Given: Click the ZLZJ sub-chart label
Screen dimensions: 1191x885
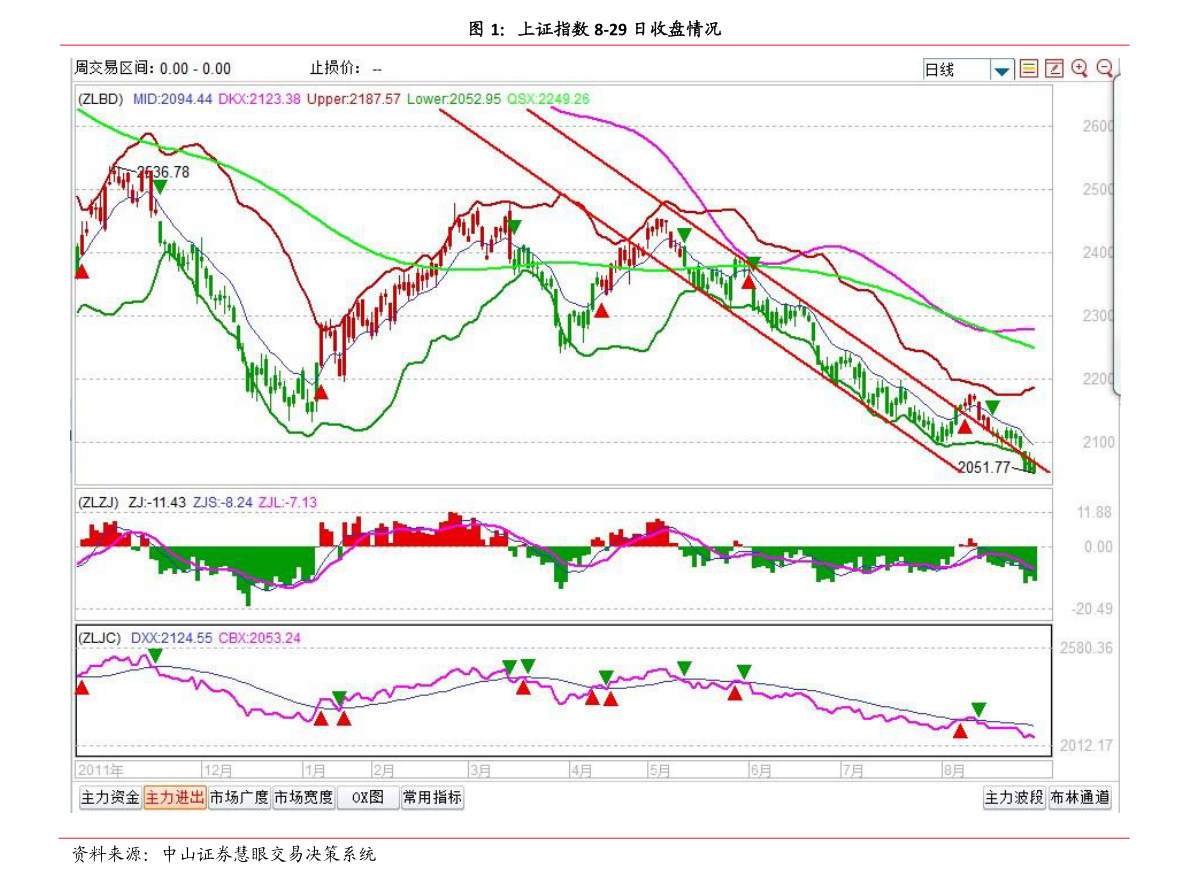Looking at the screenshot, I should pos(99,502).
